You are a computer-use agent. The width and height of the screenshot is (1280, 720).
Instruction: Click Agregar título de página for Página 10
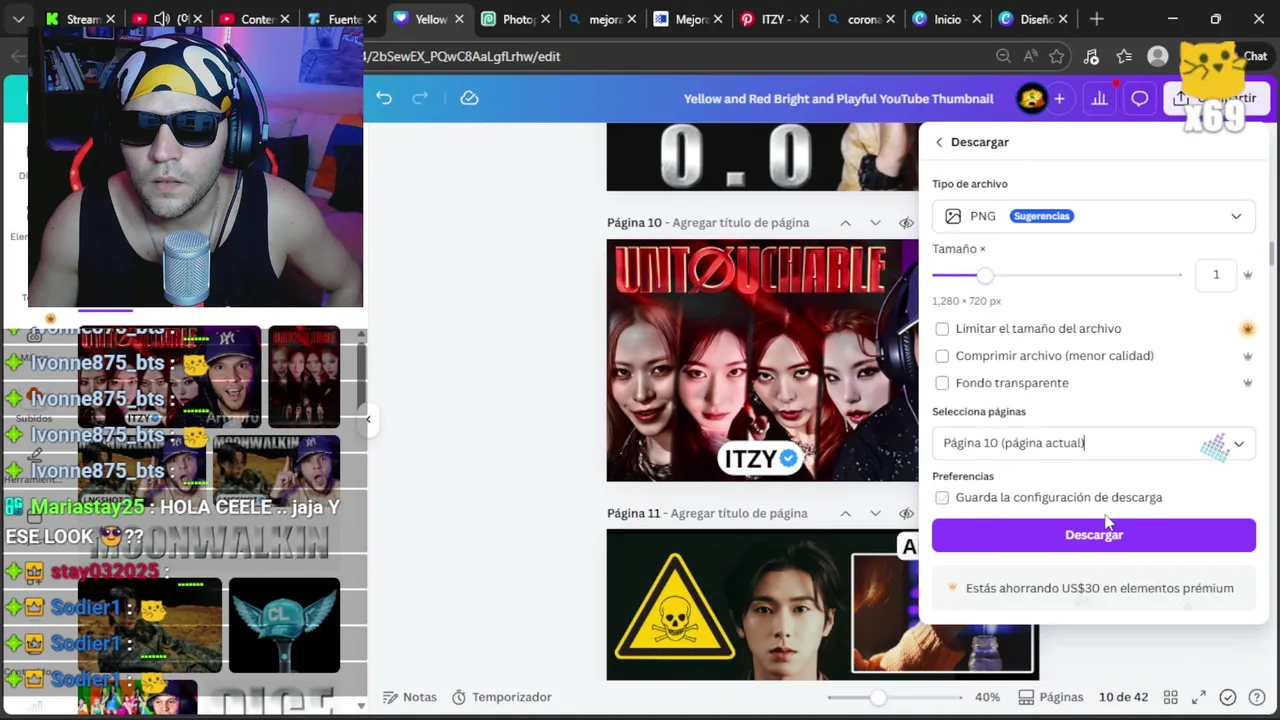click(740, 223)
